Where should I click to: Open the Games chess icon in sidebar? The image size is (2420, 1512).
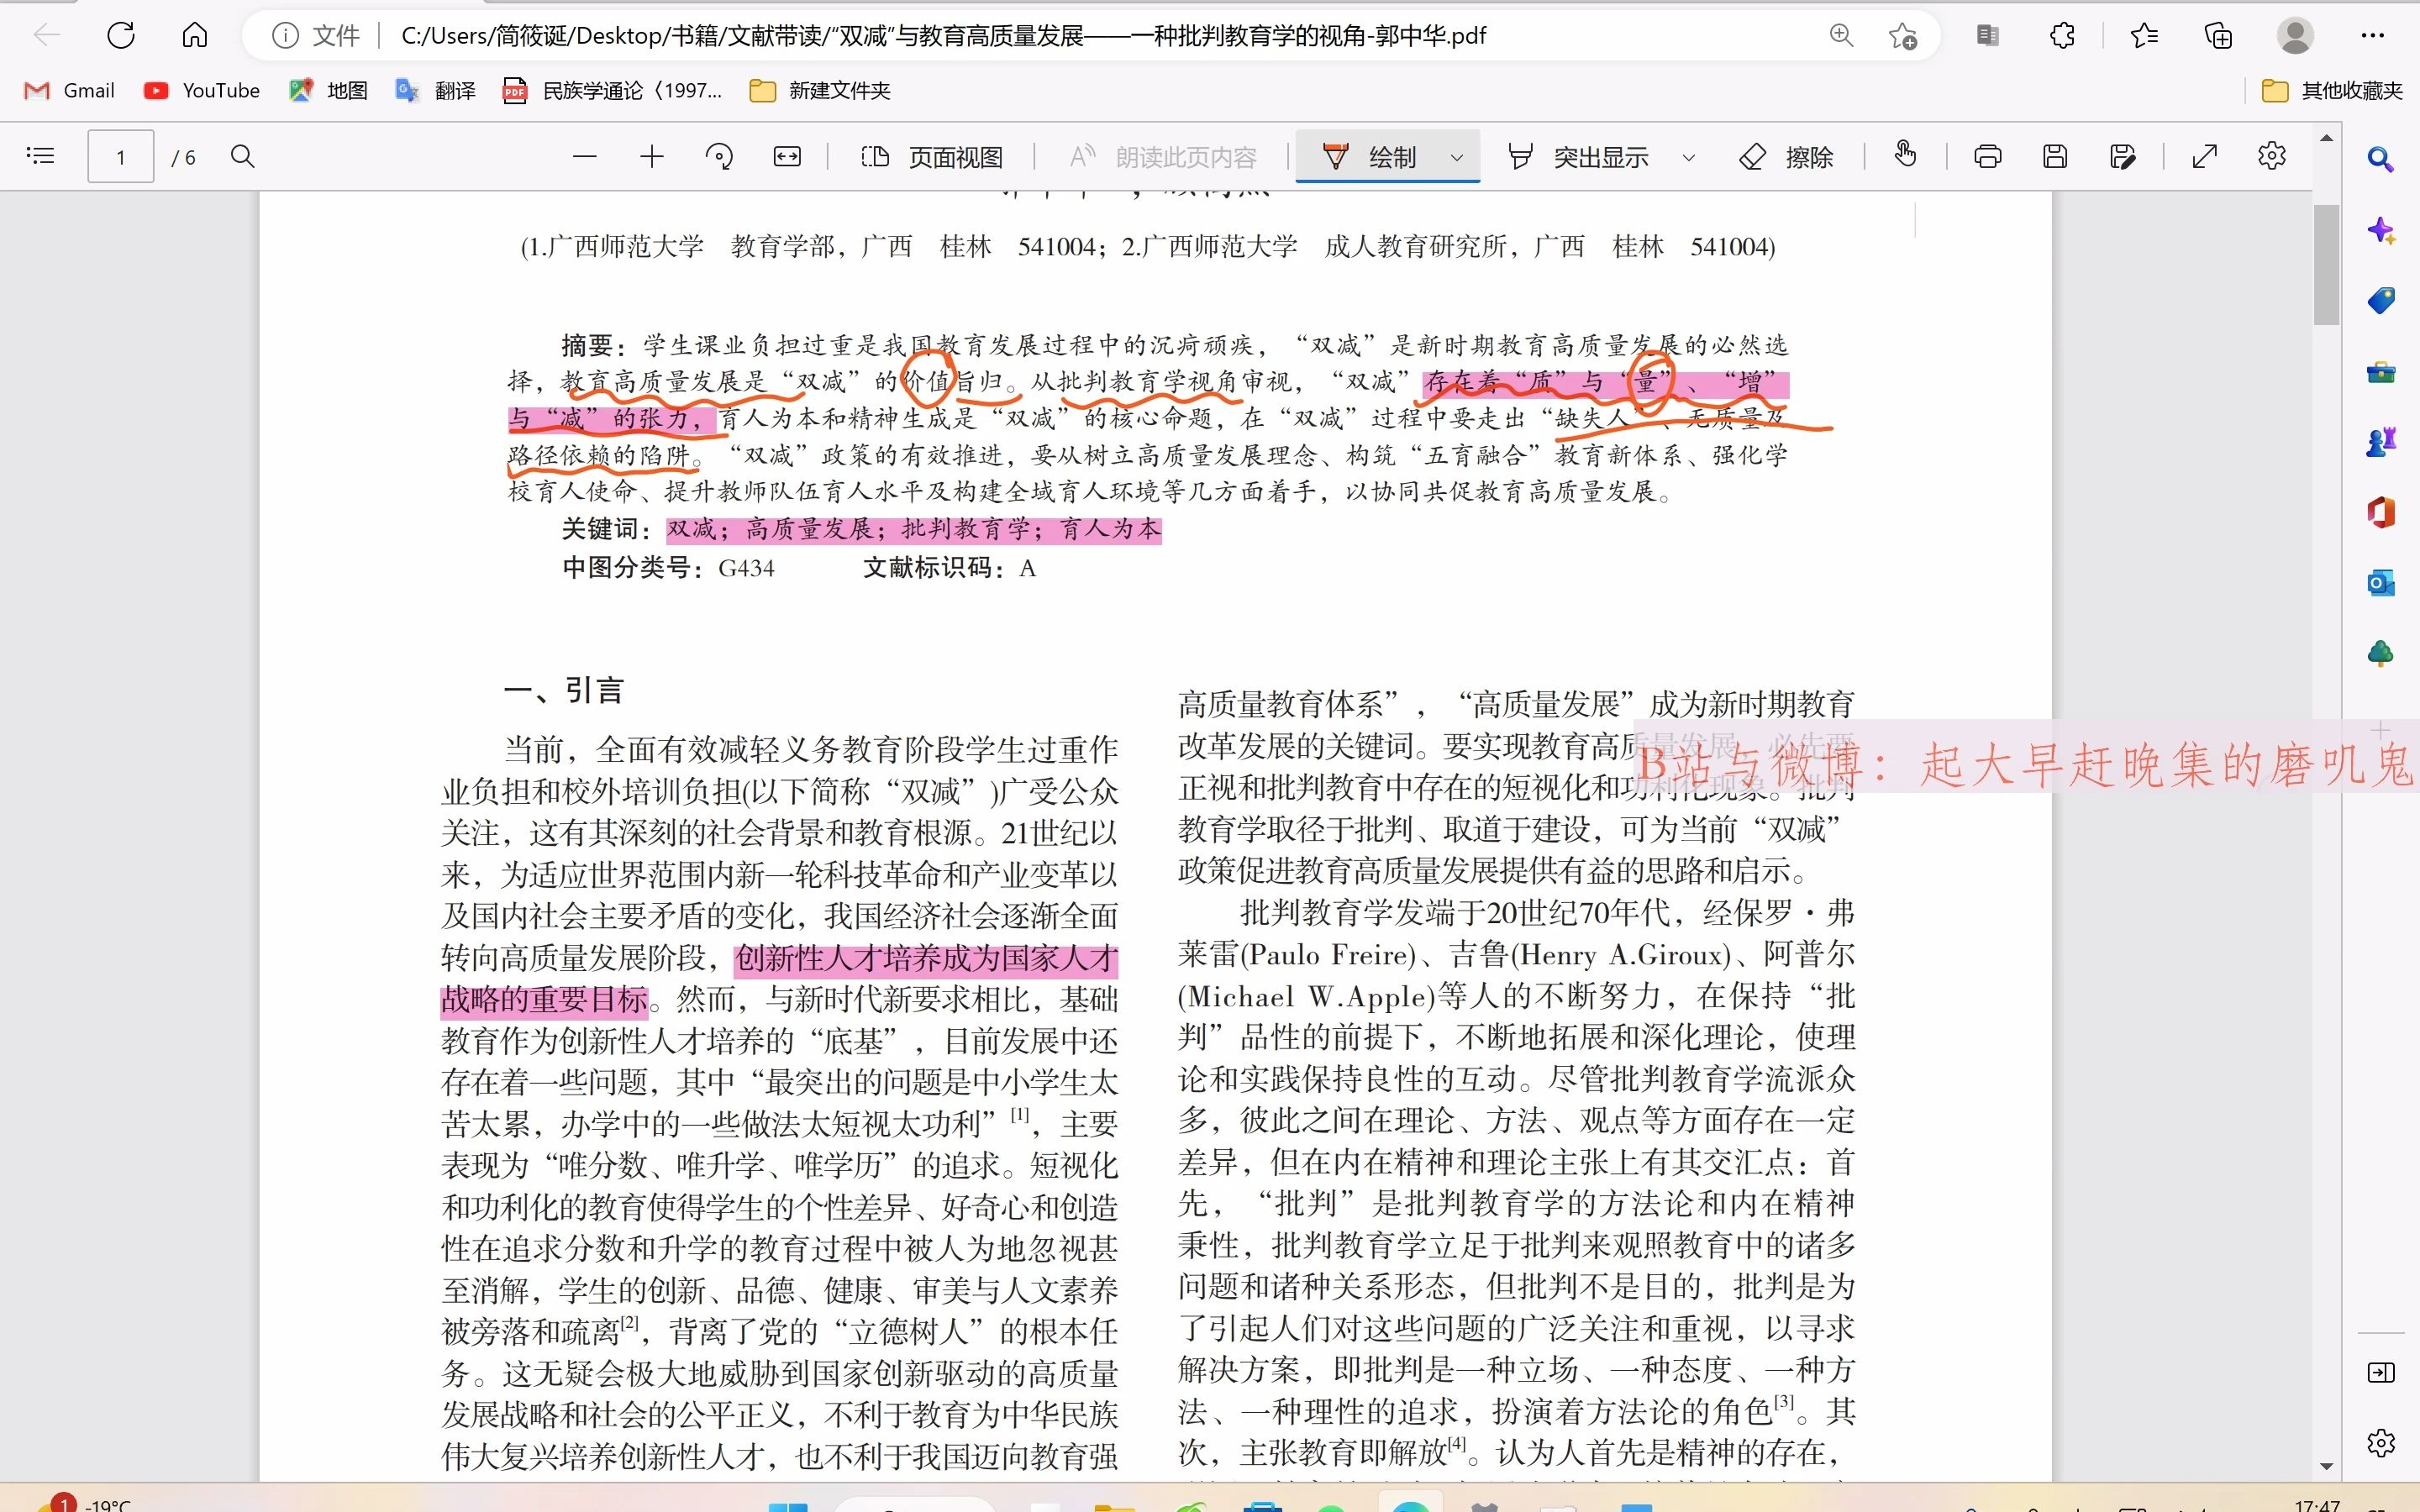[x=2381, y=442]
